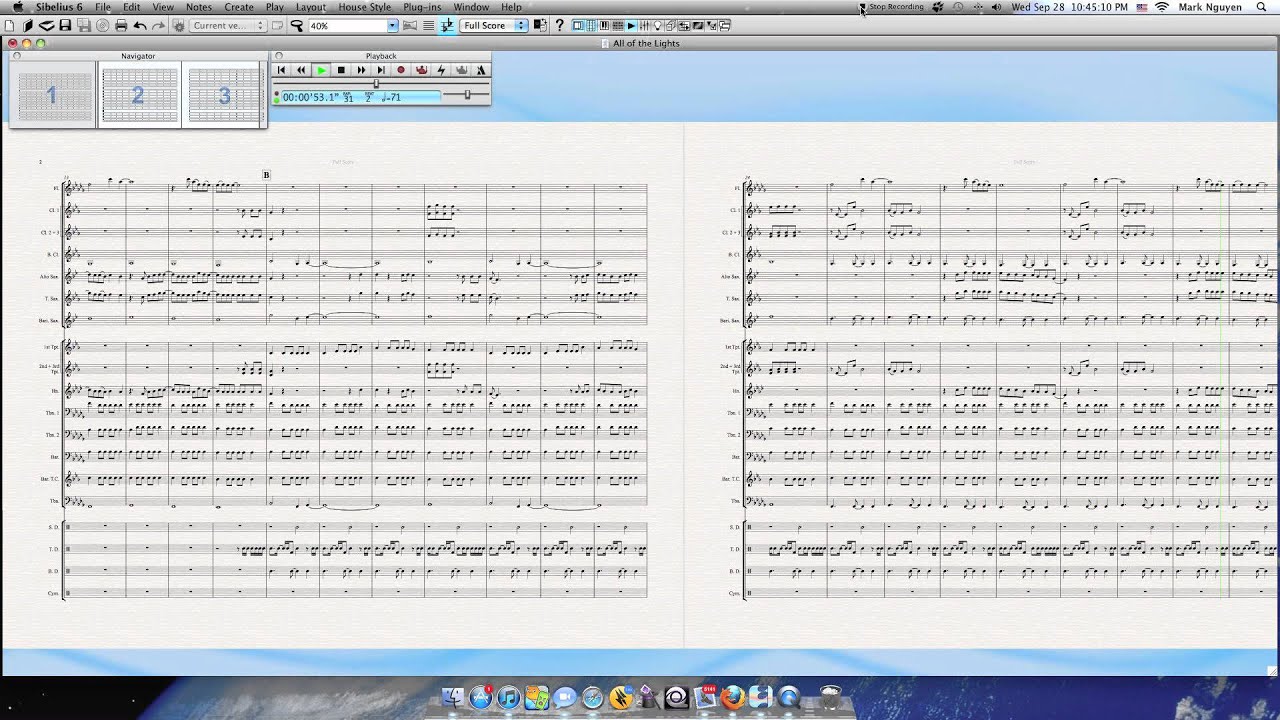1280x720 pixels.
Task: Click the timeline position slider in Playback
Action: tap(376, 83)
